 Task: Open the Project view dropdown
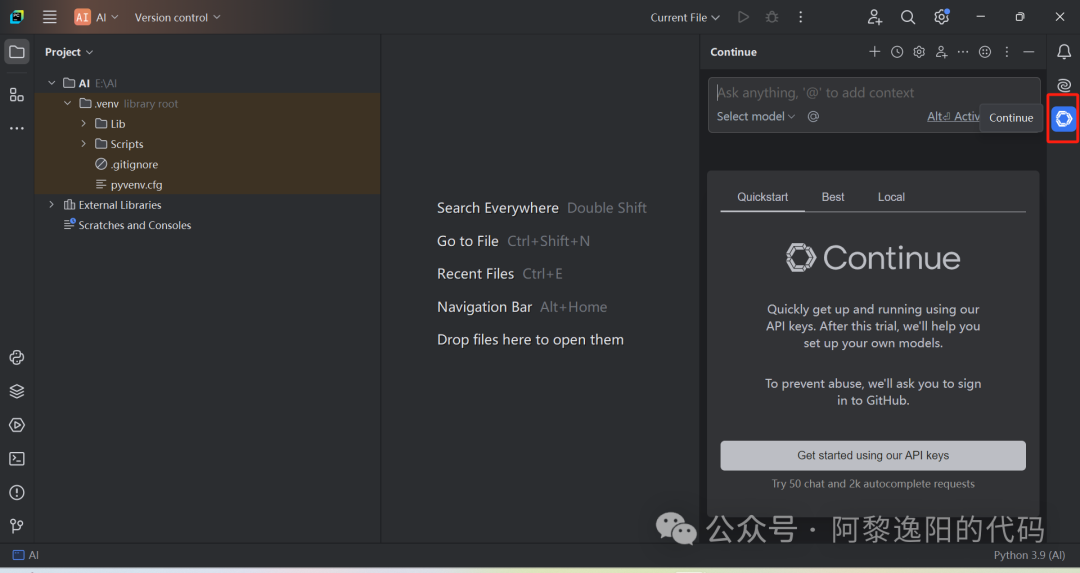pos(69,52)
